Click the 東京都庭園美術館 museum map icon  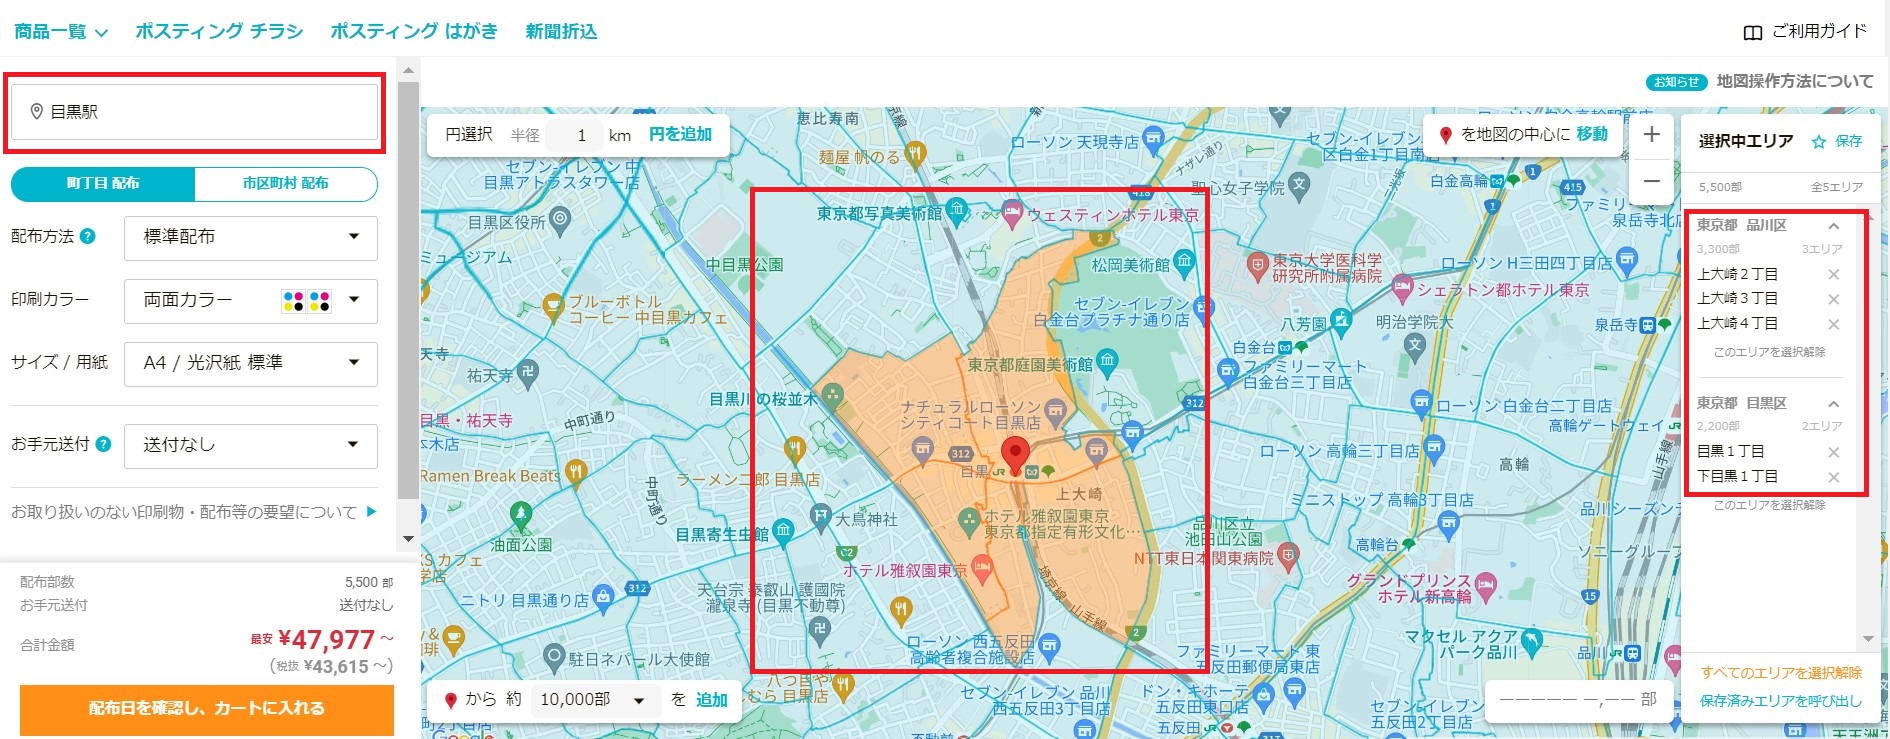(x=1107, y=361)
